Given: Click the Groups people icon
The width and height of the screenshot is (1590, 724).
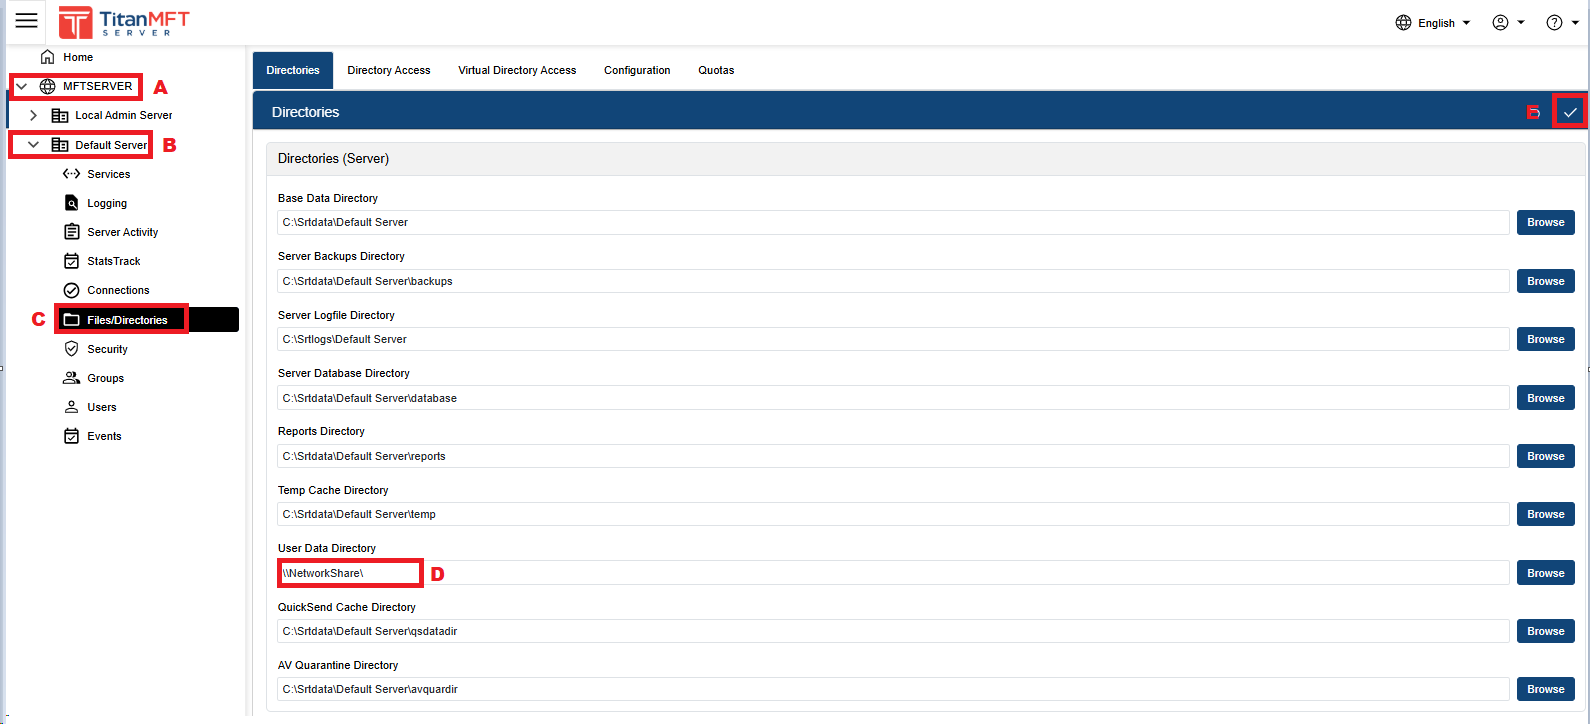Looking at the screenshot, I should tap(71, 378).
